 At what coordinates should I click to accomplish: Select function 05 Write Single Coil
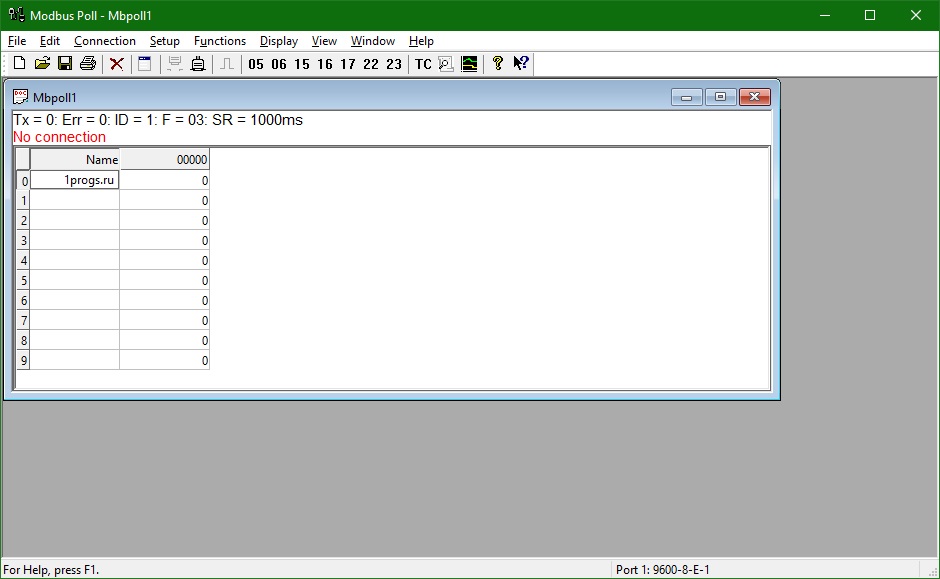256,63
